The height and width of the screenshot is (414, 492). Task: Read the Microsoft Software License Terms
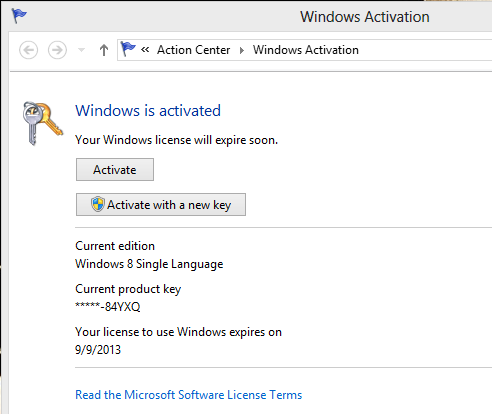[189, 395]
